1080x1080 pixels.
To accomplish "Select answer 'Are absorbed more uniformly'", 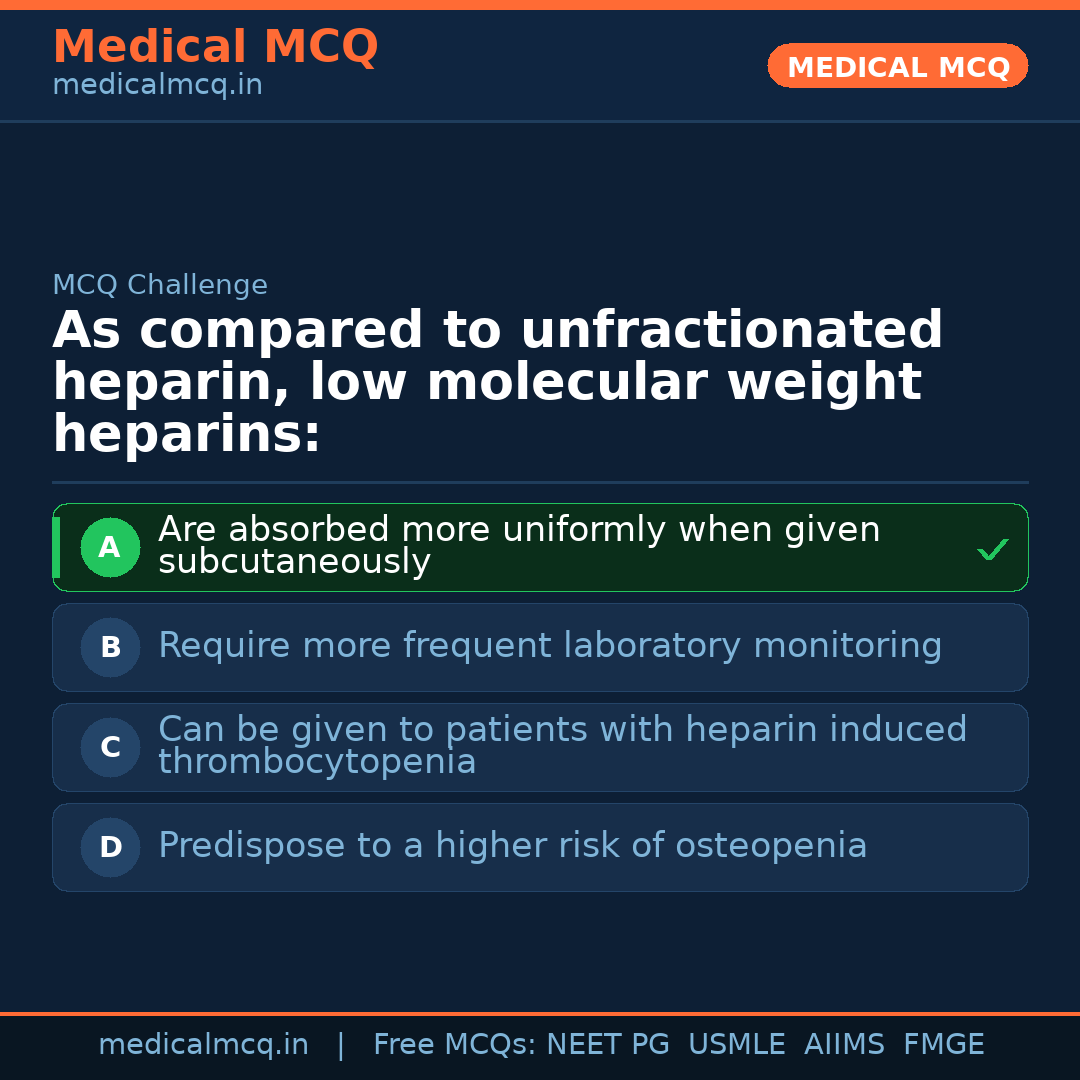I will coord(519,545).
